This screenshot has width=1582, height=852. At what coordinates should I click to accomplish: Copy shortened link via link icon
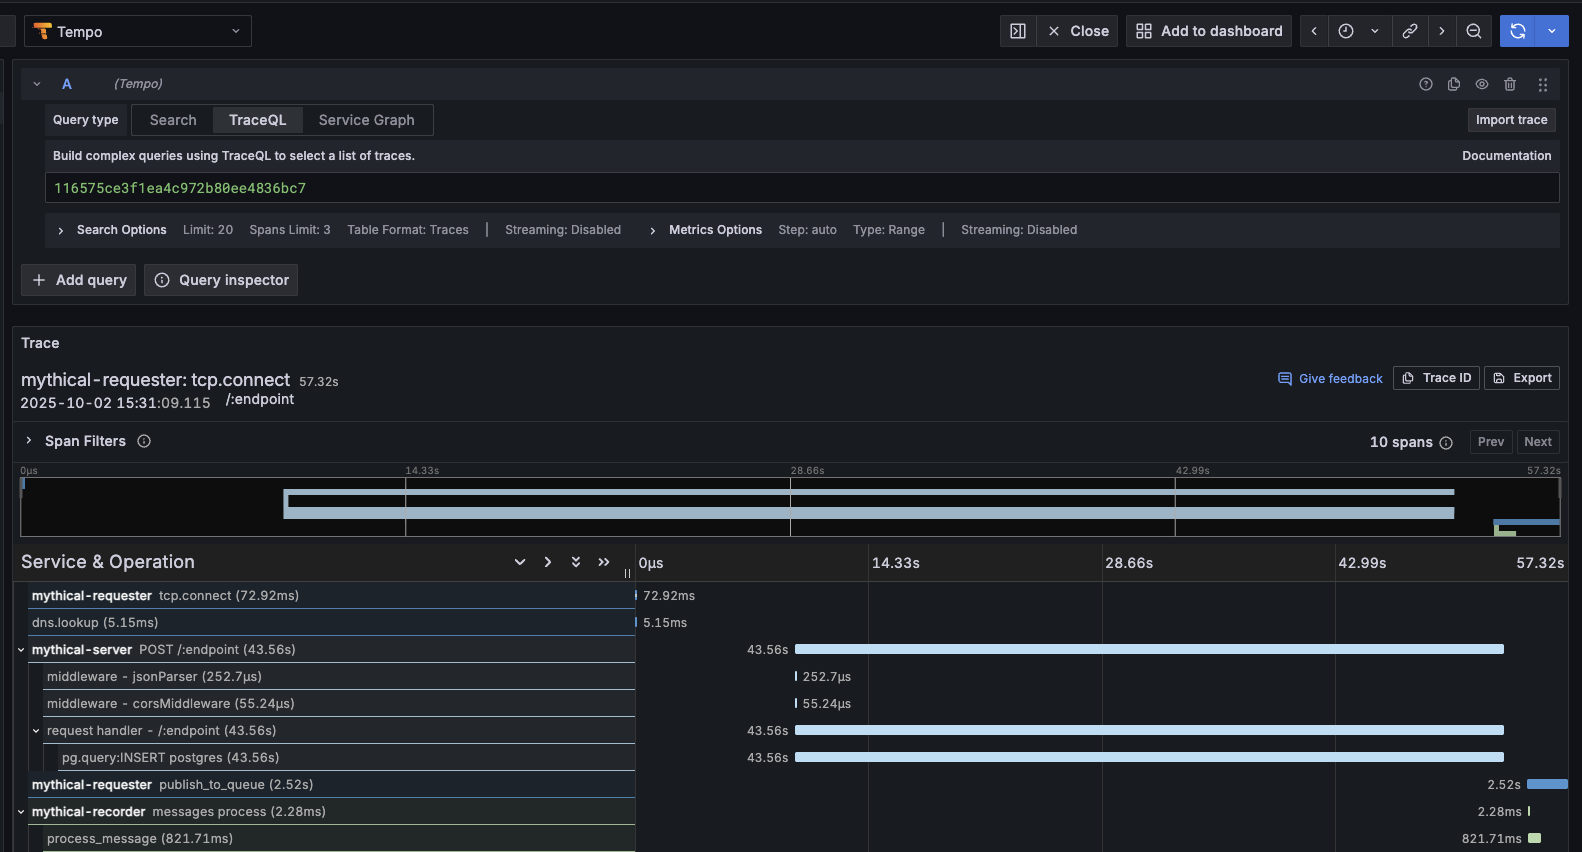1409,31
